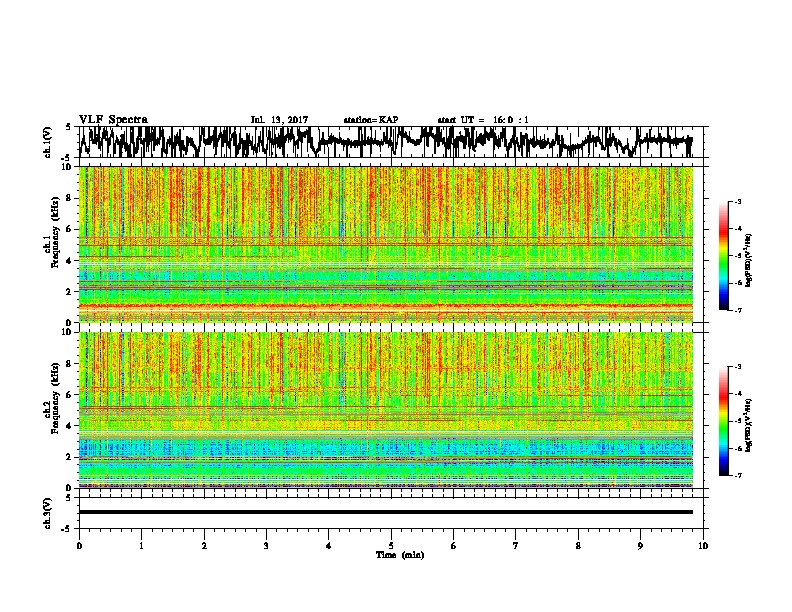Click the "10" tick on the time axis
The height and width of the screenshot is (612, 792).
tap(703, 545)
